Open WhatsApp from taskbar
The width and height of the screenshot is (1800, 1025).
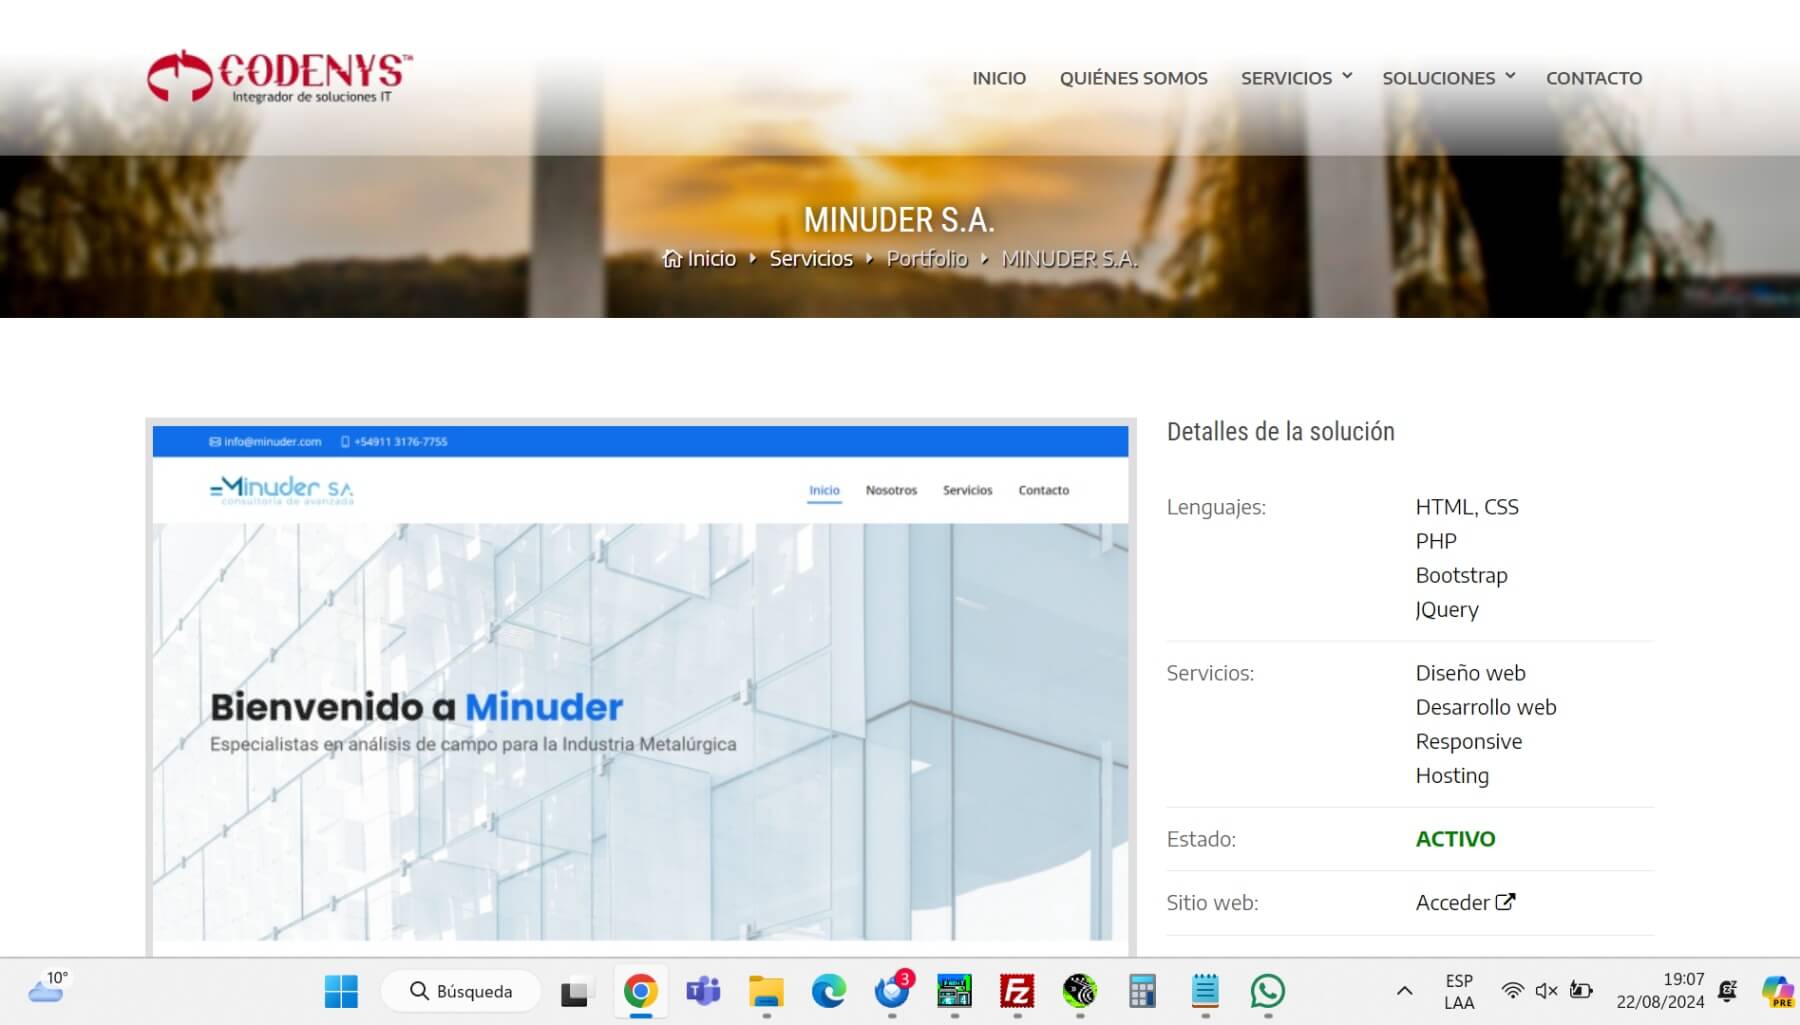point(1267,991)
